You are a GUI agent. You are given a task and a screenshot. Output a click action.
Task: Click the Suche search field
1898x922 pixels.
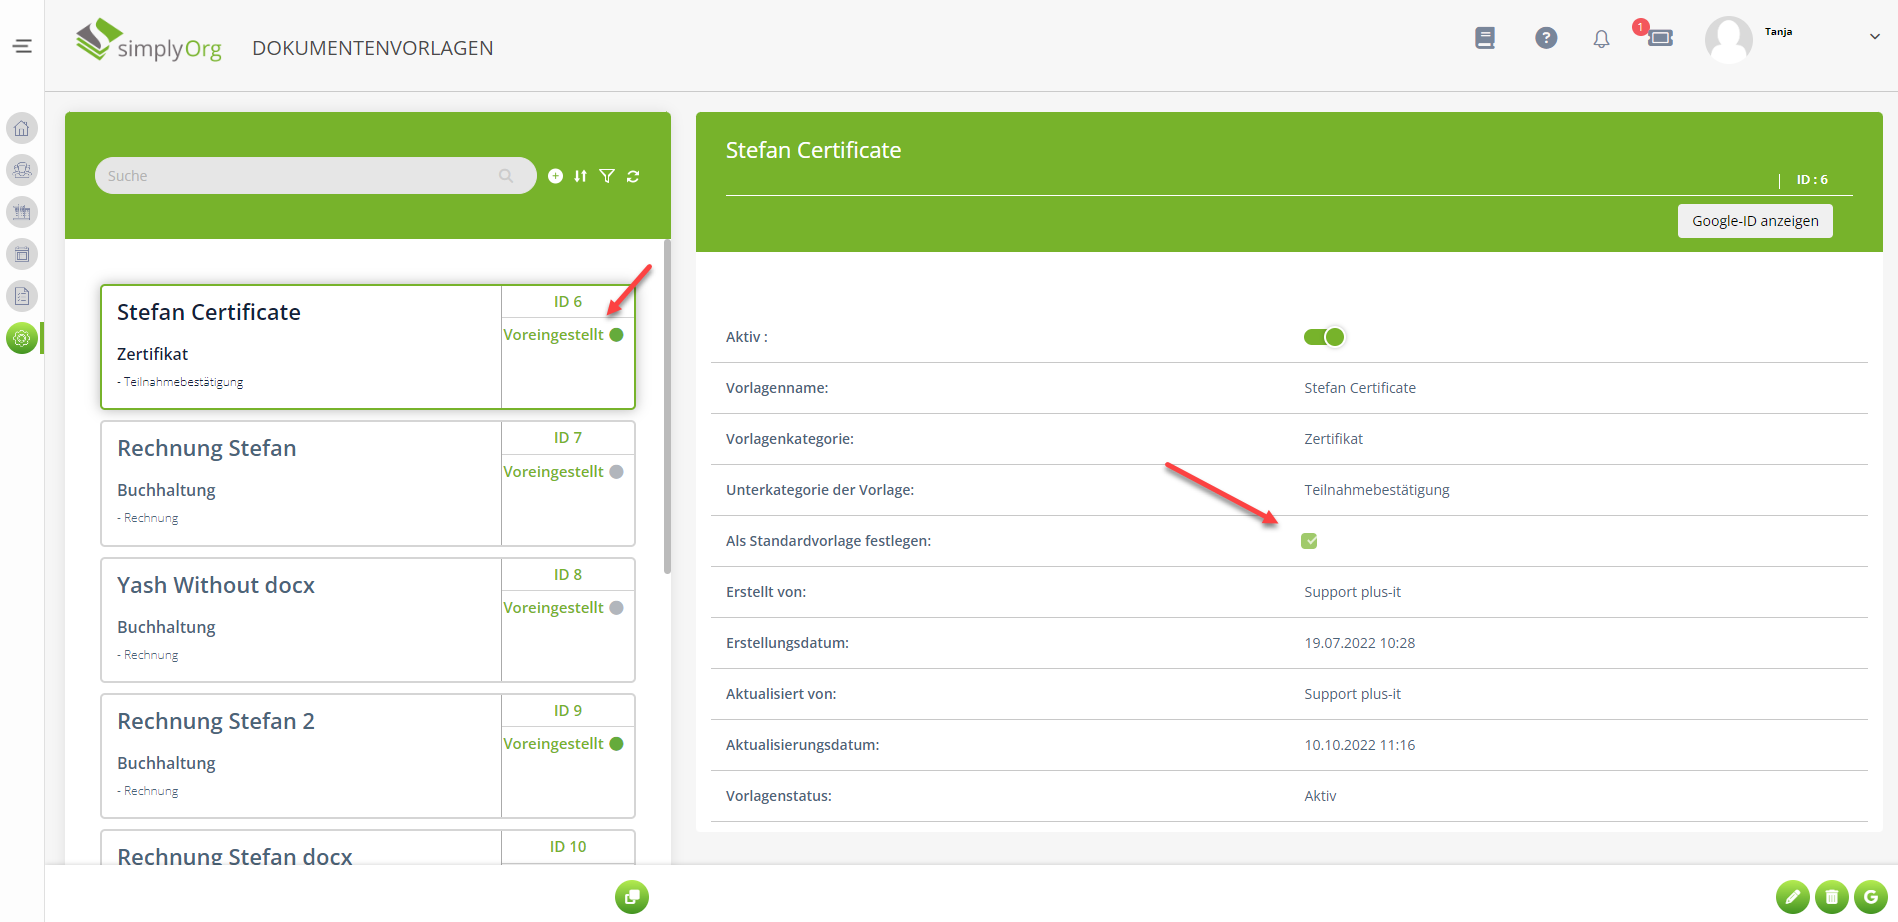pos(300,176)
